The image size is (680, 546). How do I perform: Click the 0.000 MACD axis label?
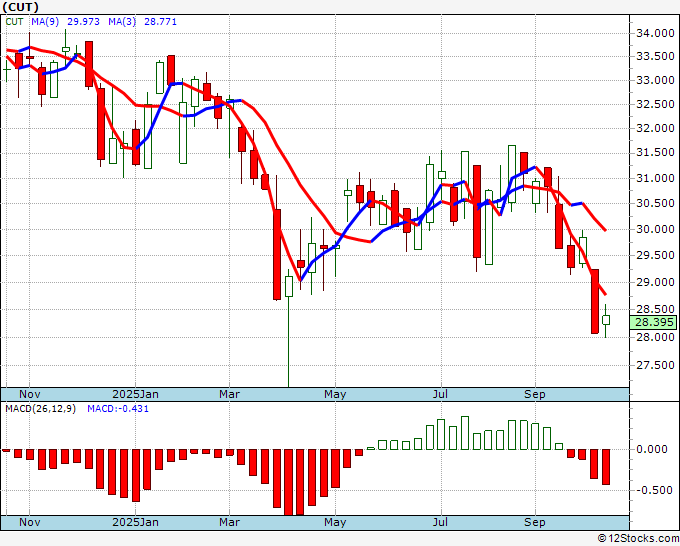pos(651,449)
